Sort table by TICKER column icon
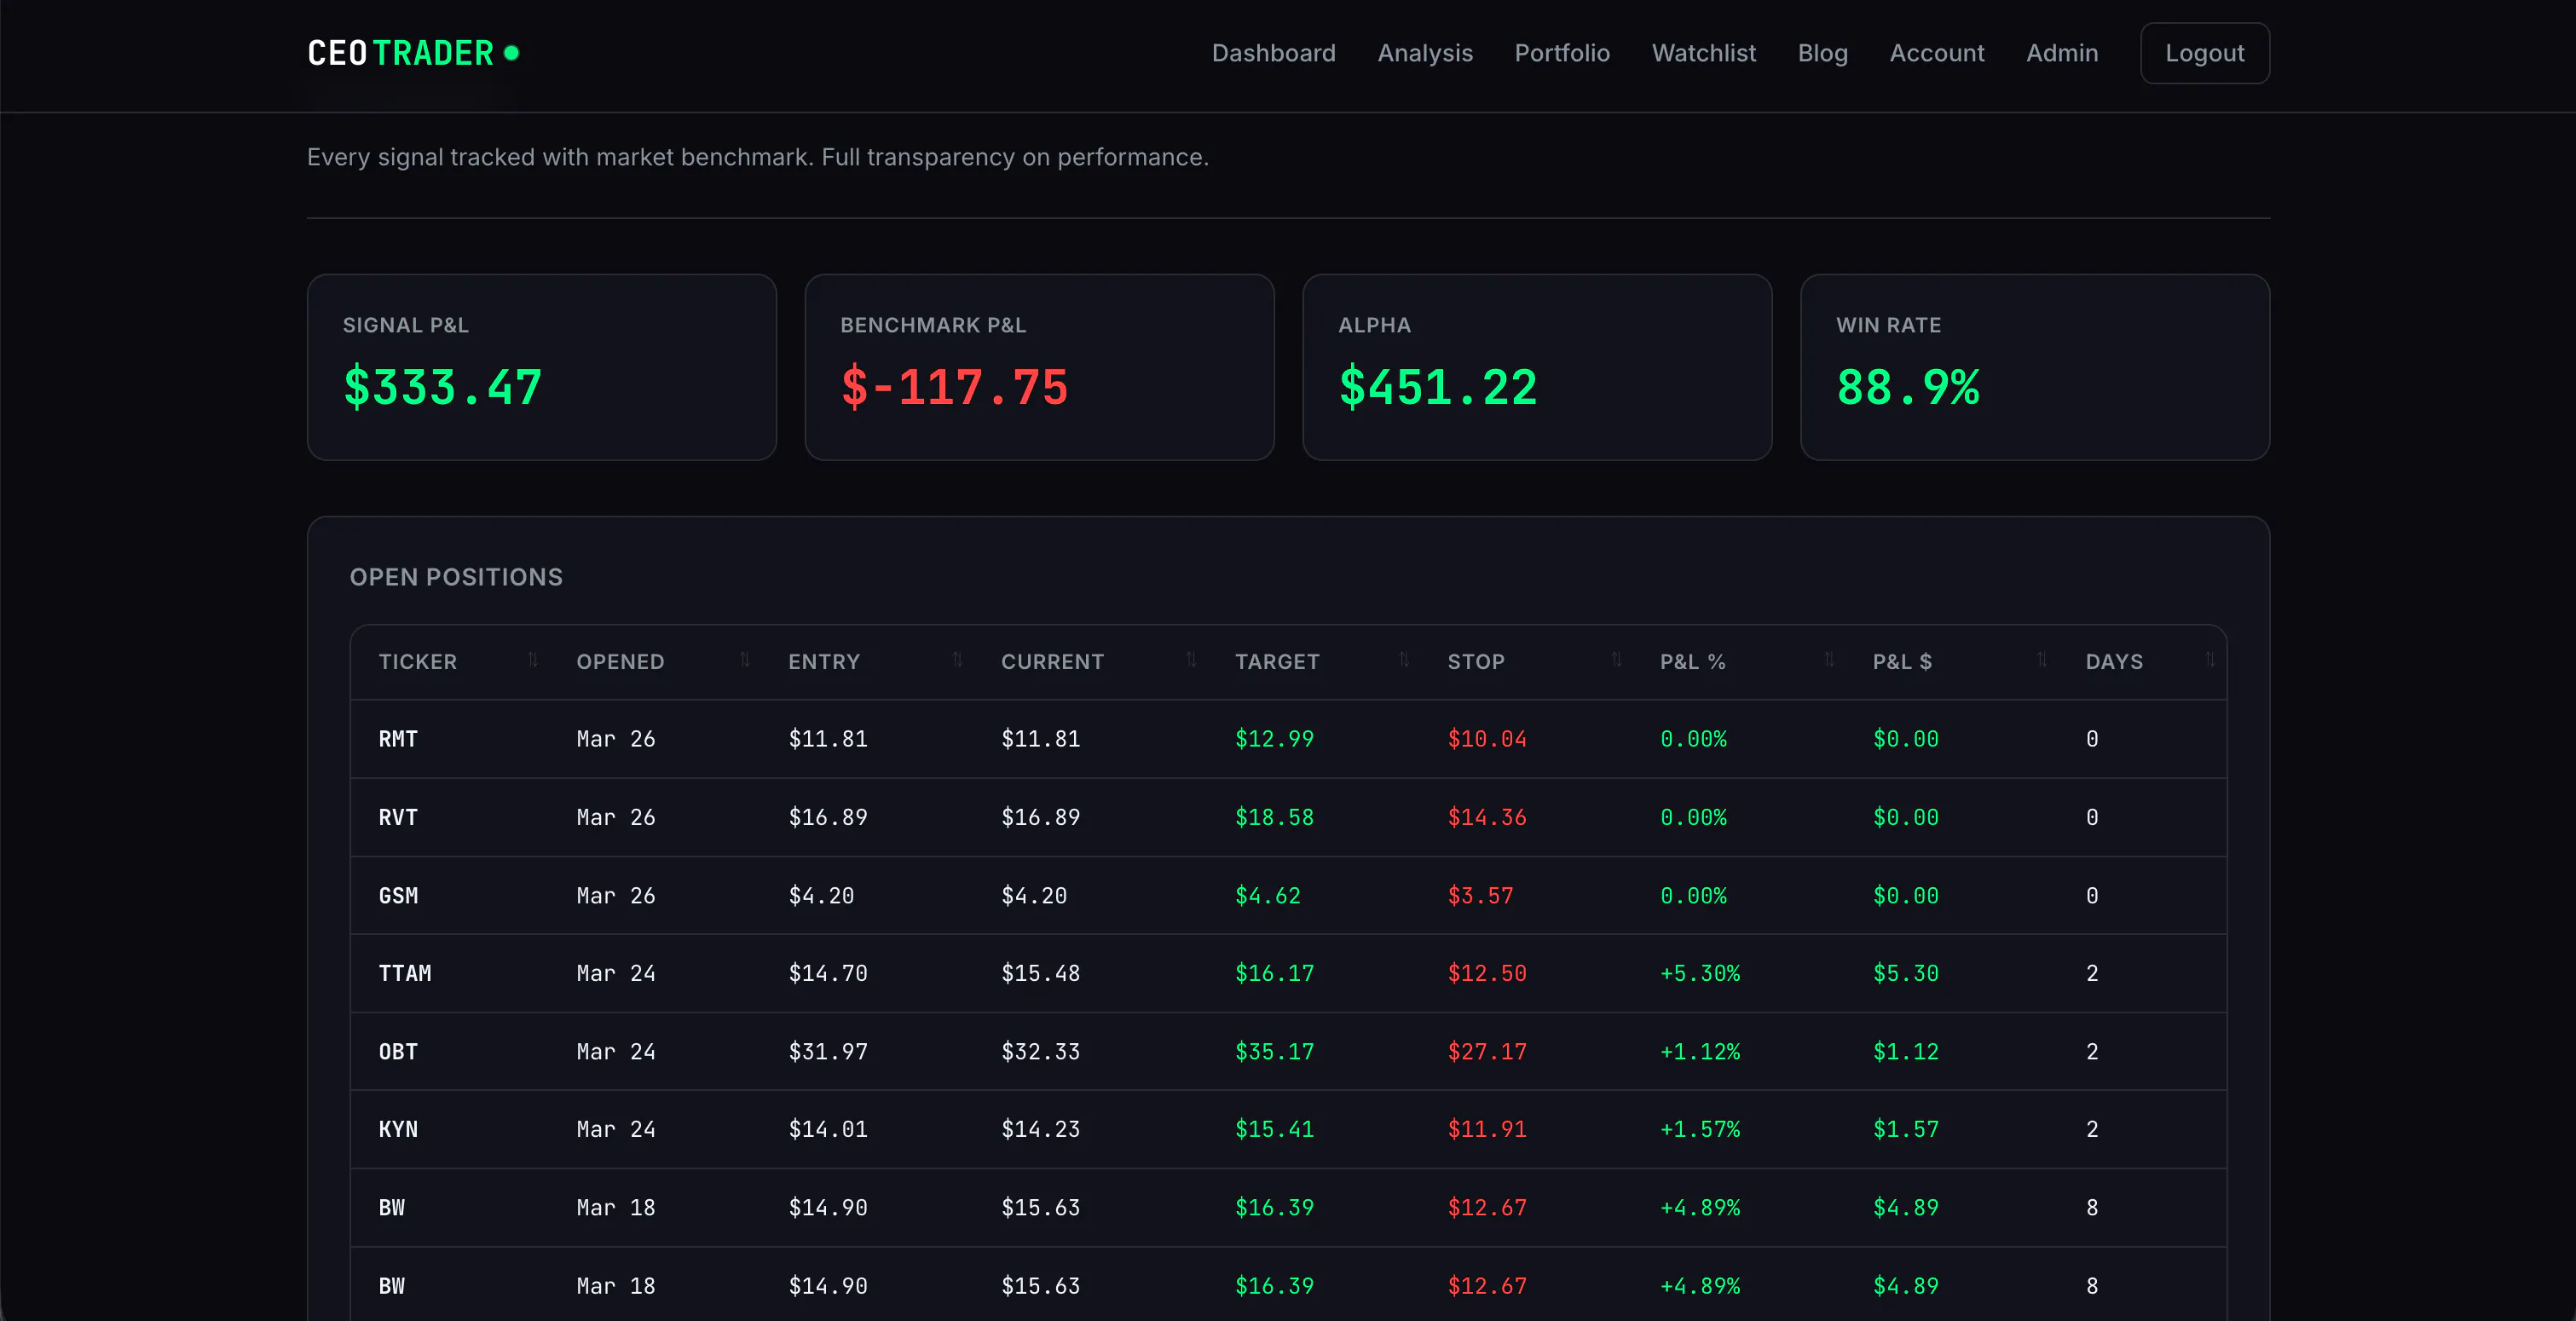The image size is (2576, 1321). pos(533,660)
